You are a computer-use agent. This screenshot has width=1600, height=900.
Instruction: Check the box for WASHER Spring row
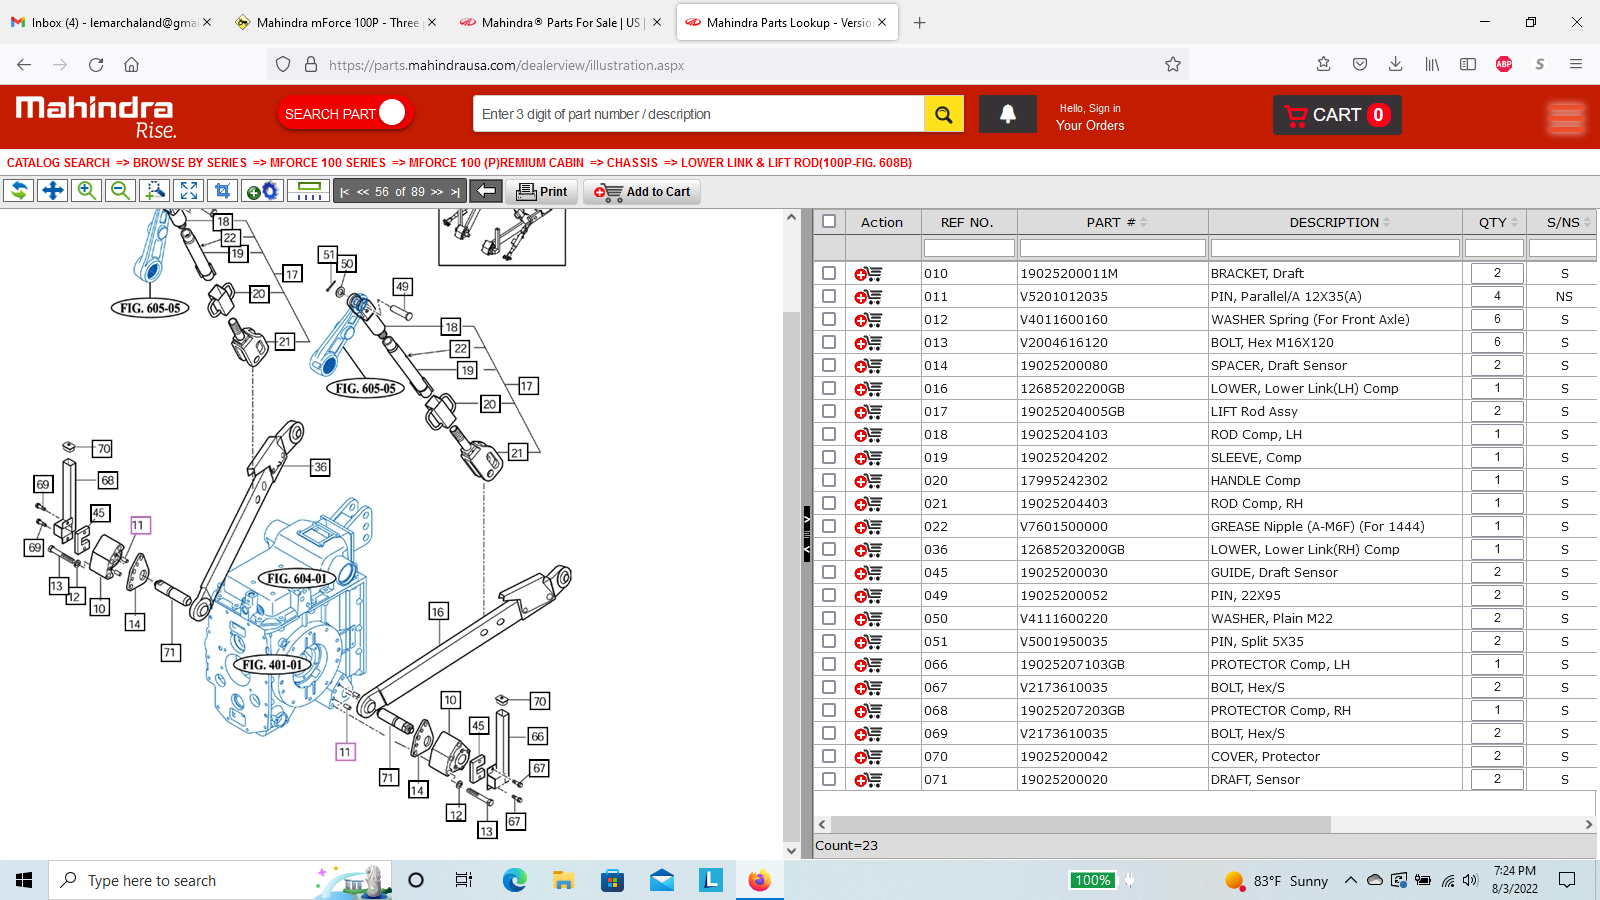pyautogui.click(x=829, y=319)
